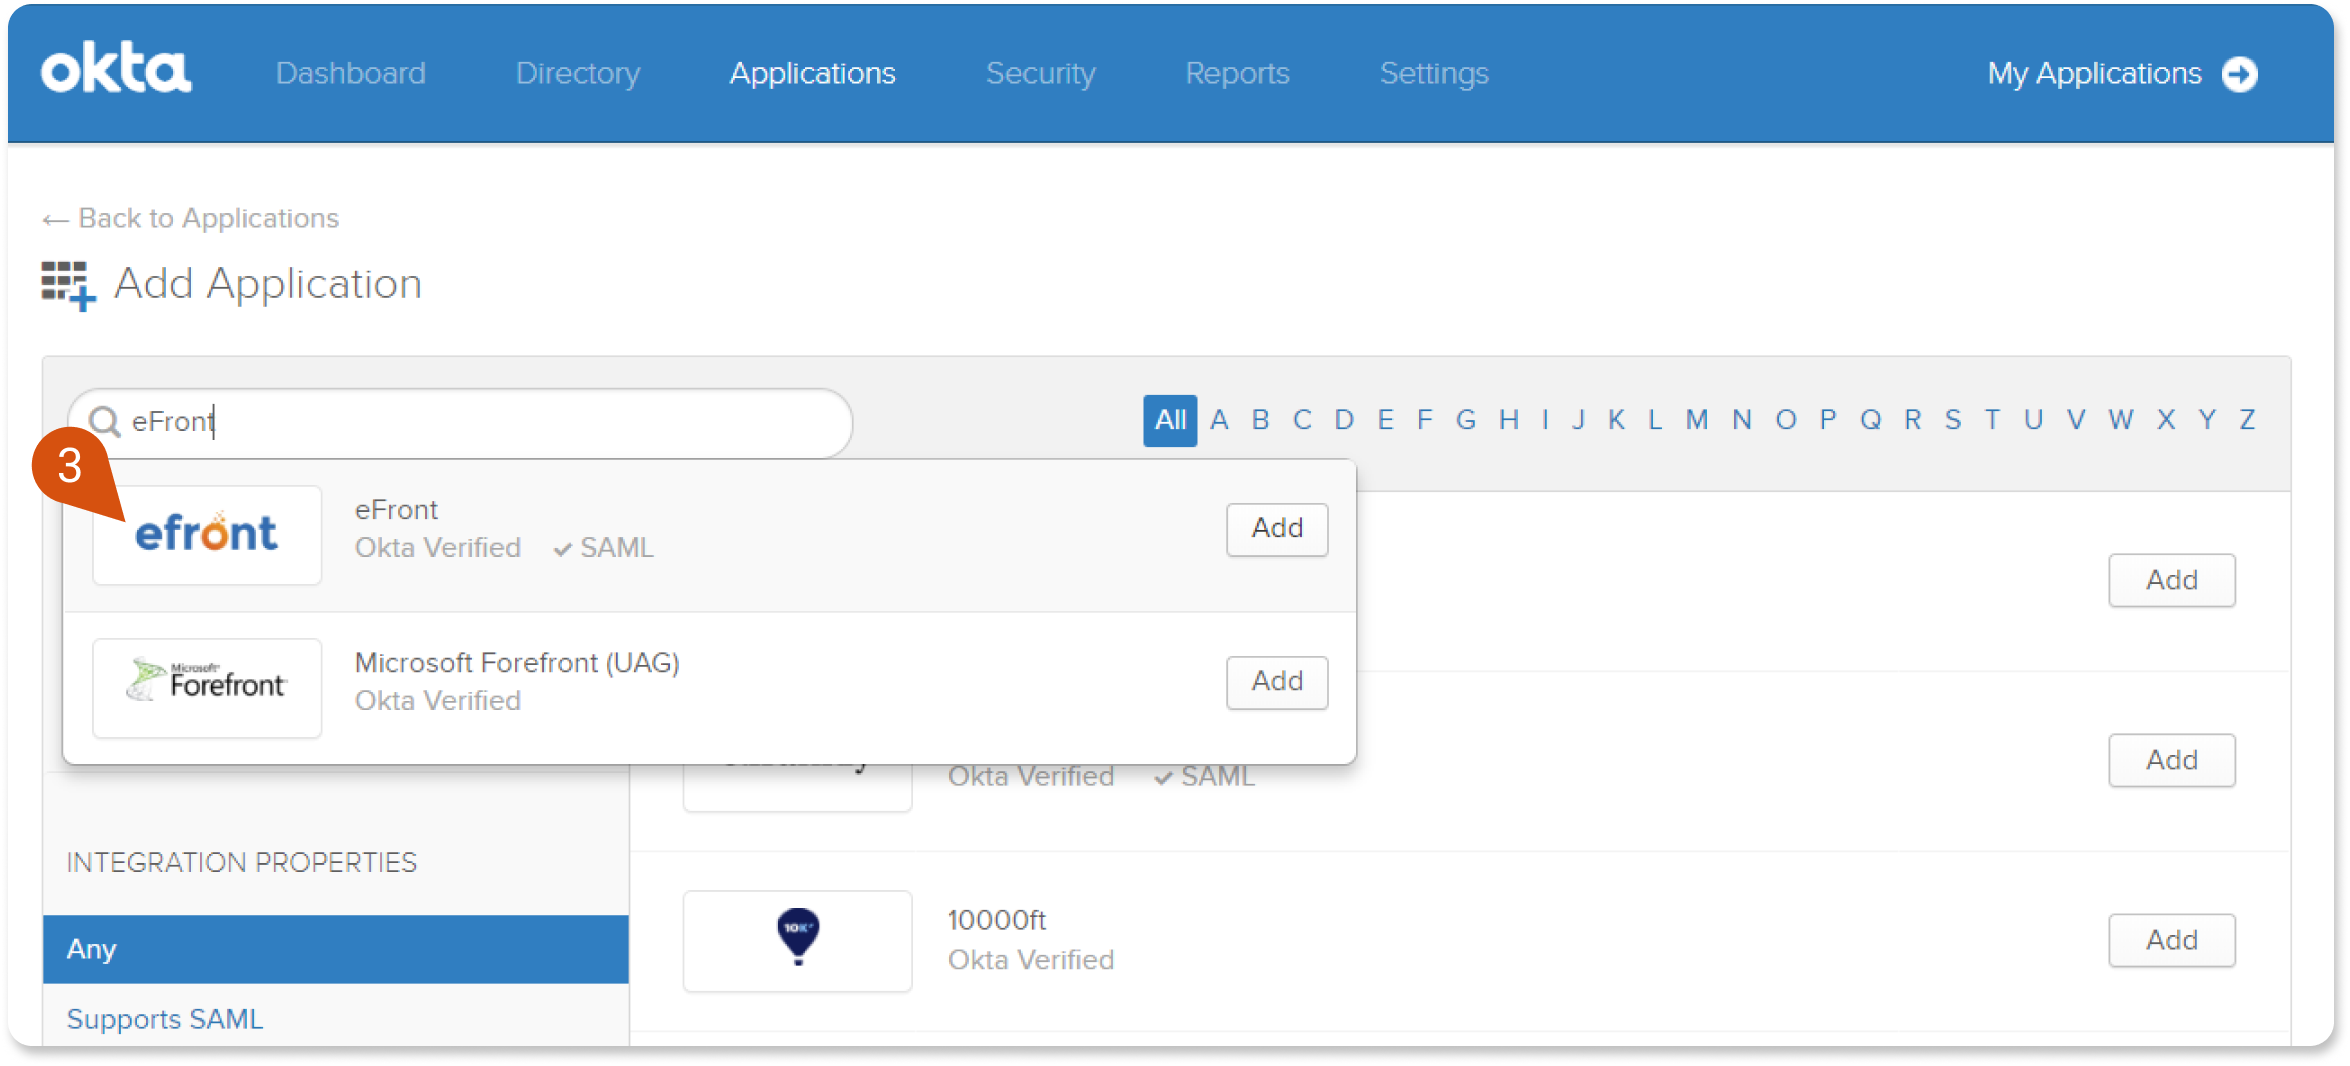
Task: Open the Applications menu
Action: (812, 73)
